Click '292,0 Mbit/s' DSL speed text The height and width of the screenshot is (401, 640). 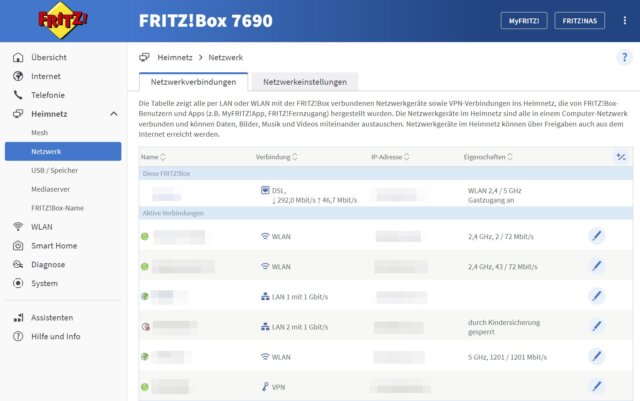(x=297, y=200)
